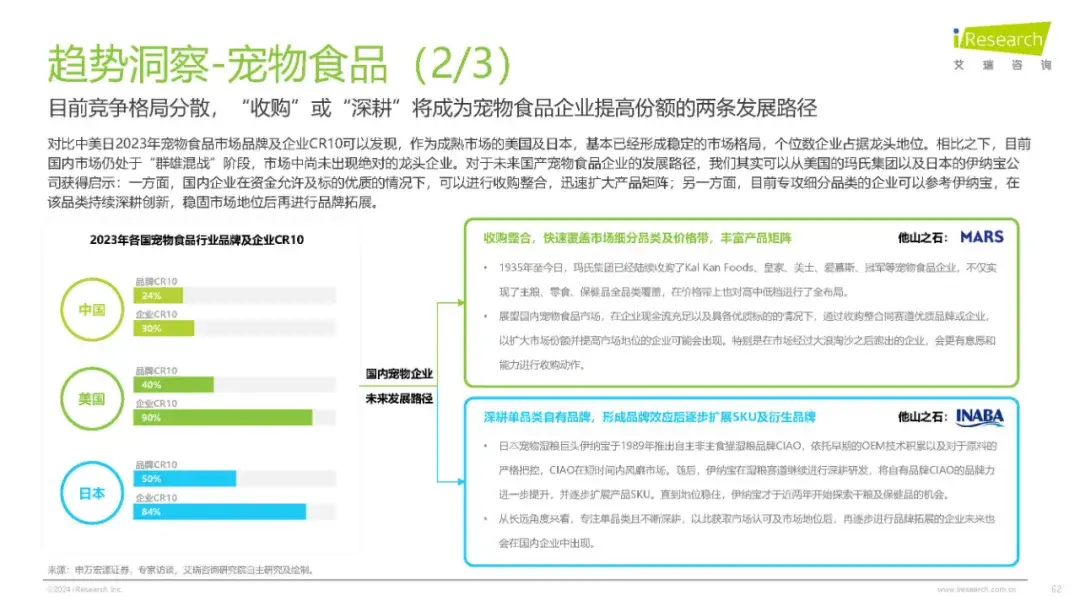Click the 国内宠物企业 center label
1080x607 pixels.
[x=398, y=374]
